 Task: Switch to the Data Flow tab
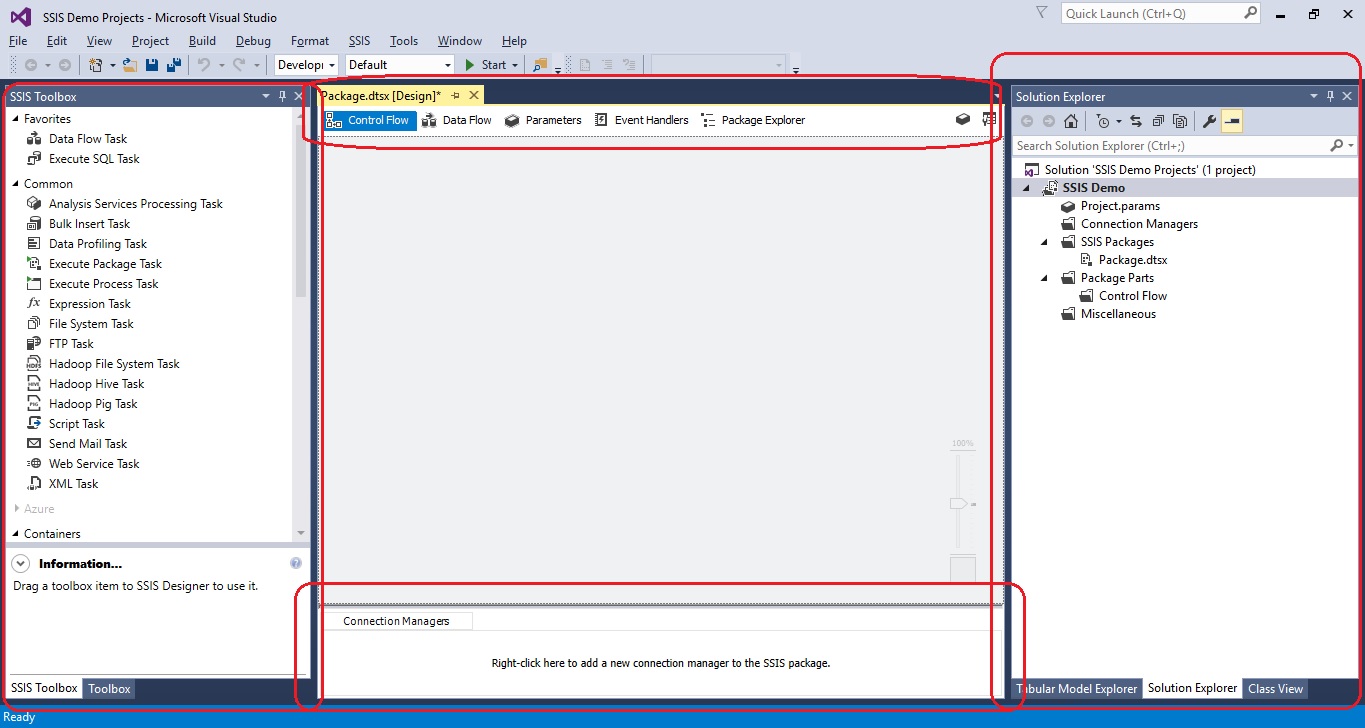click(456, 120)
